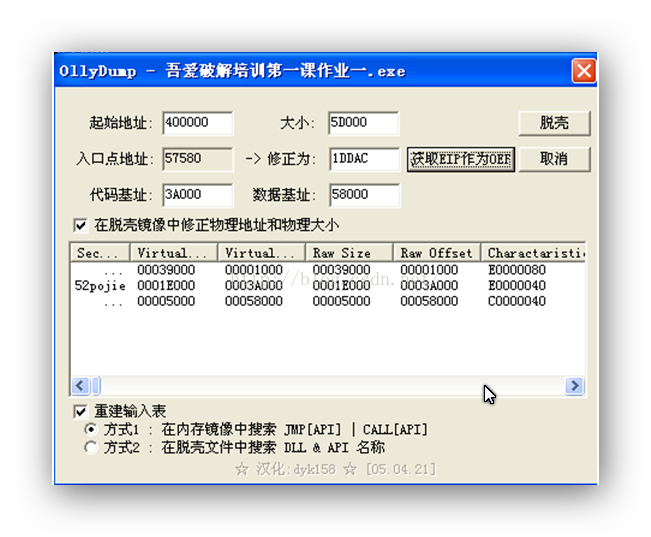The height and width of the screenshot is (537, 651).
Task: Click virtual size value 00005000 in third row
Action: click(166, 301)
